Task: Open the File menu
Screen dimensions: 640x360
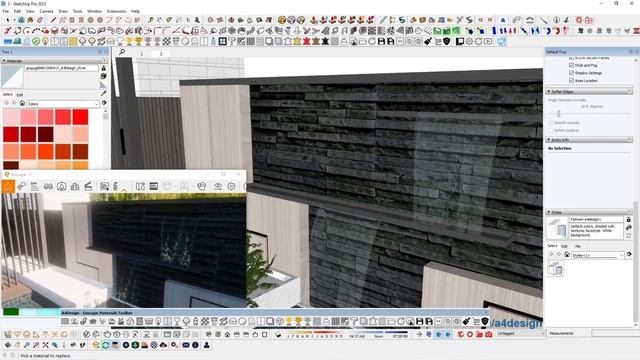Action: click(6, 11)
